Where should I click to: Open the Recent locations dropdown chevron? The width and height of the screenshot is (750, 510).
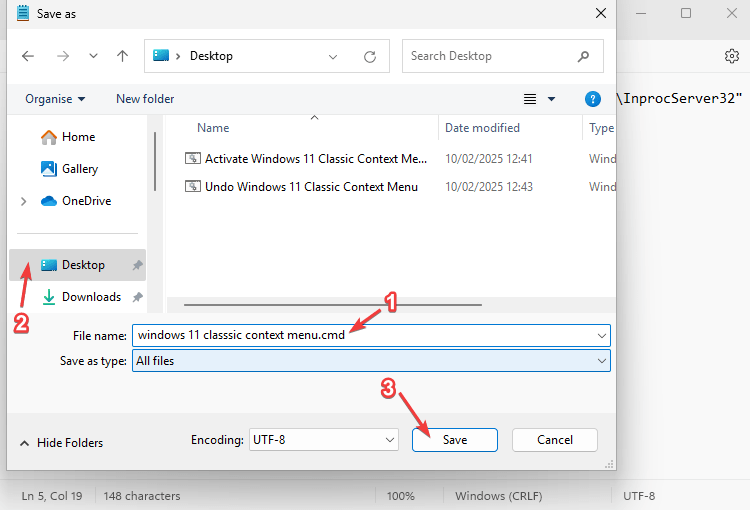pyautogui.click(x=93, y=56)
